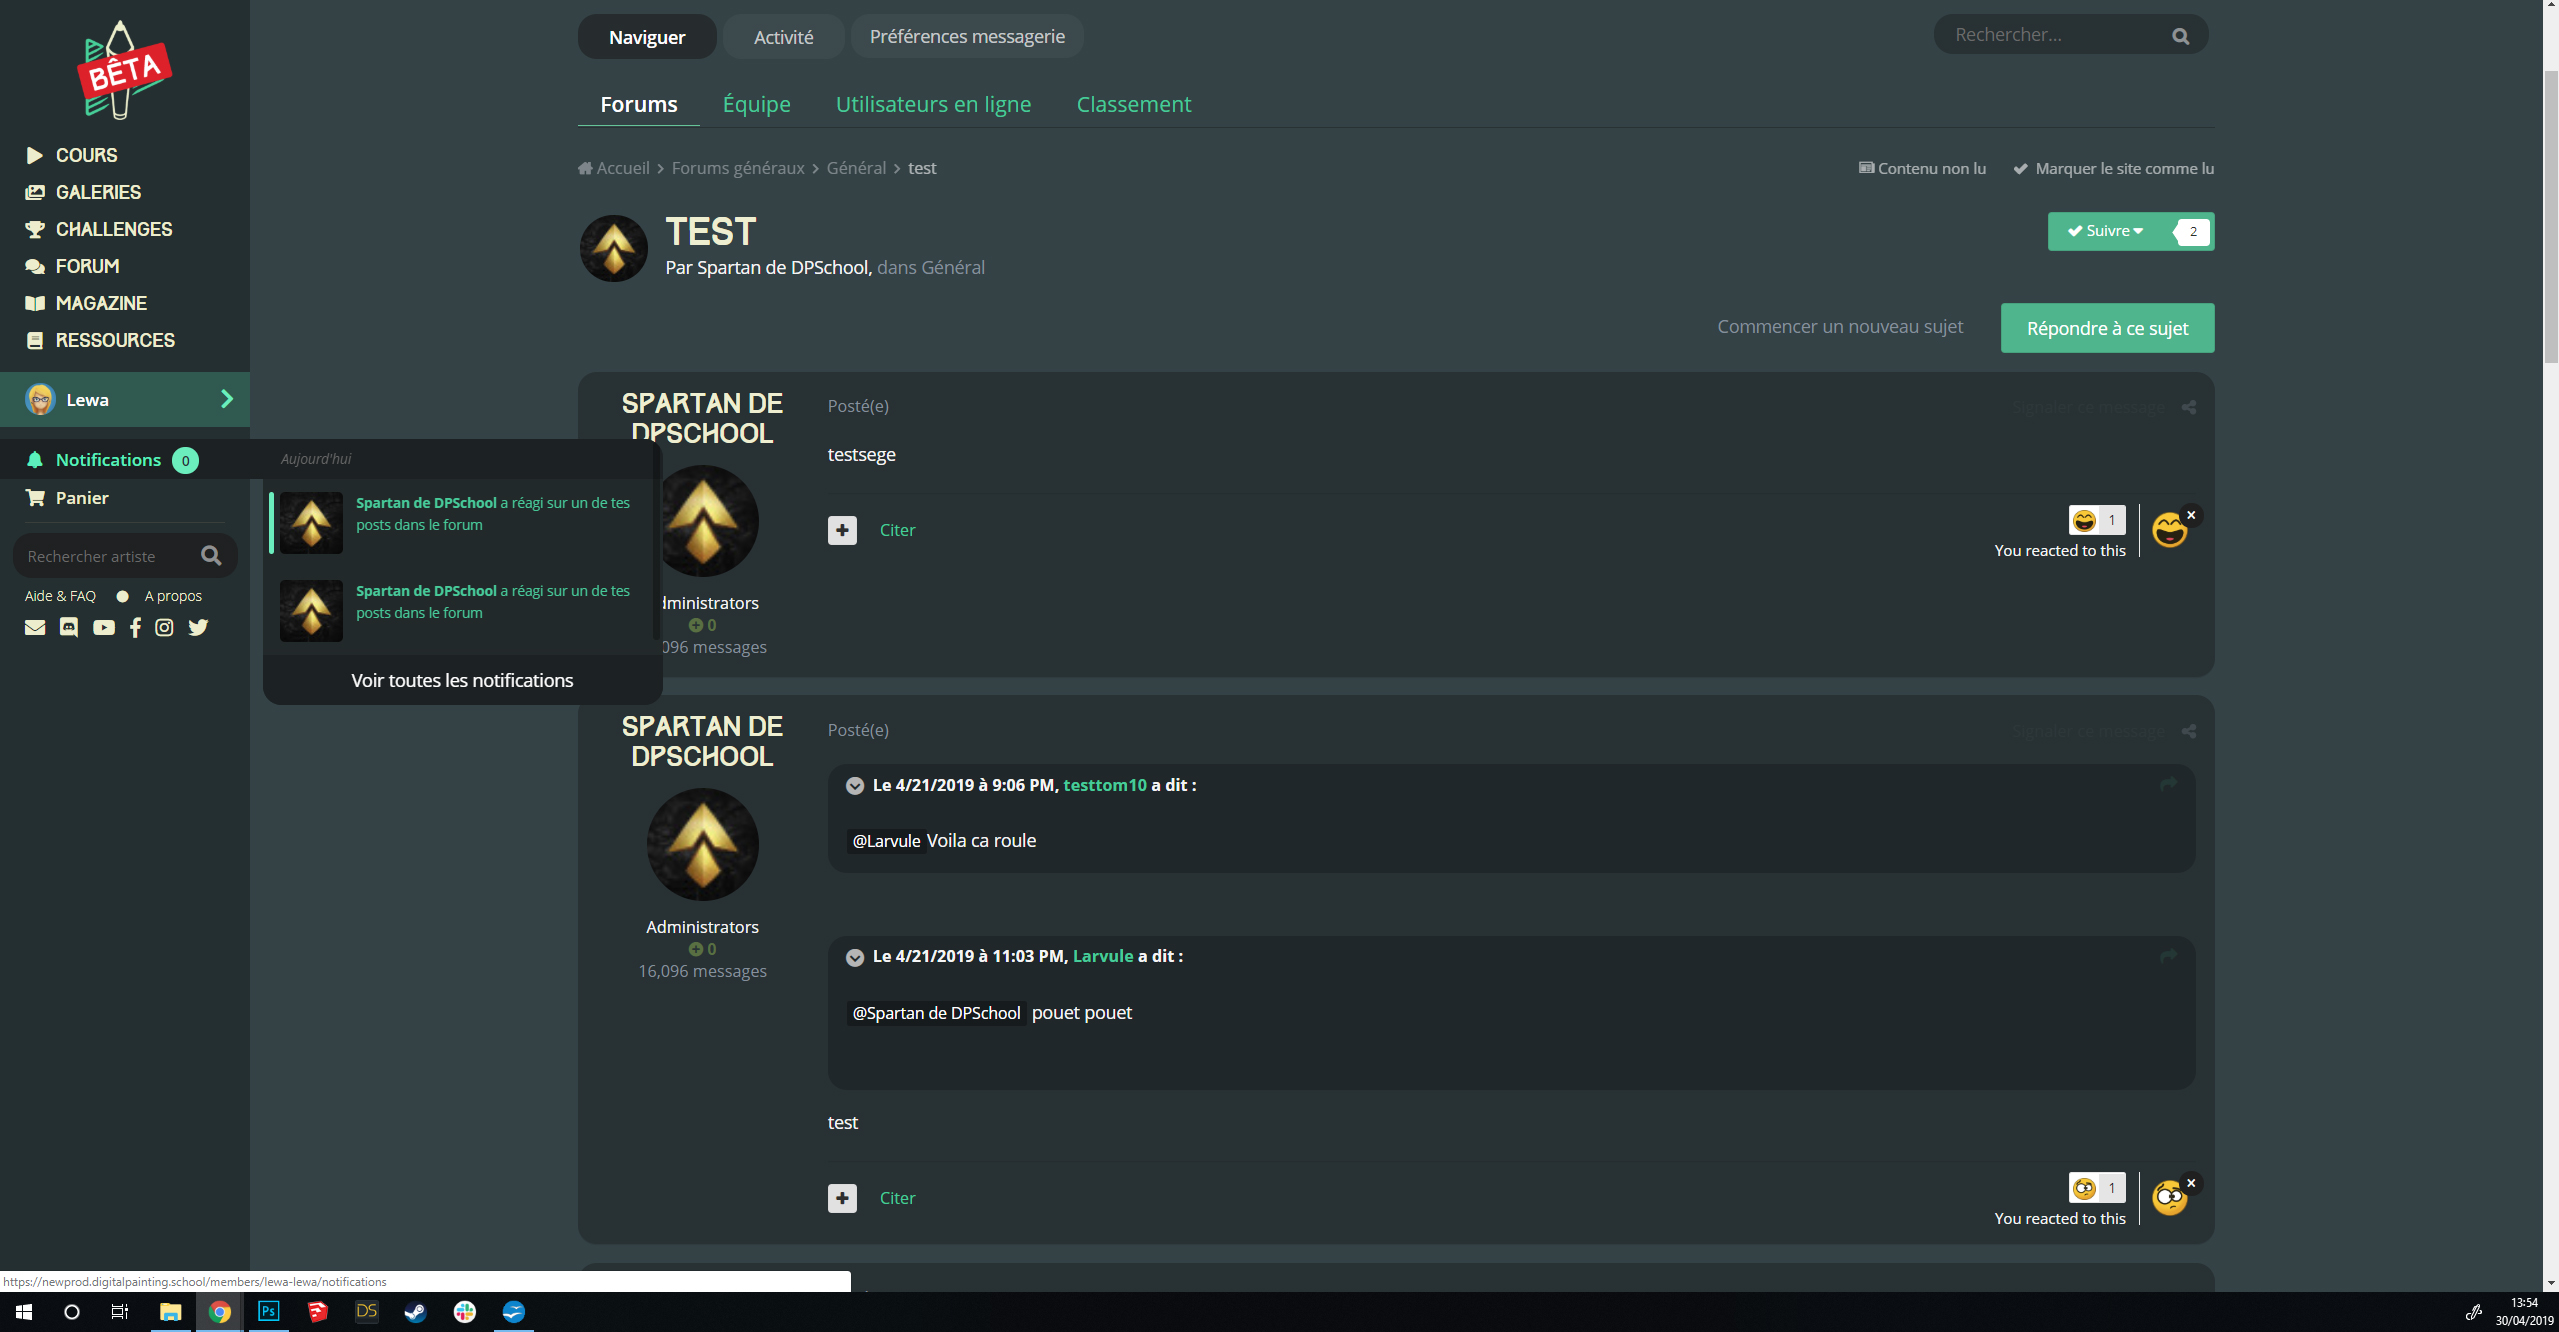Open Steam from the Windows taskbar
The height and width of the screenshot is (1332, 2559).
(x=415, y=1311)
